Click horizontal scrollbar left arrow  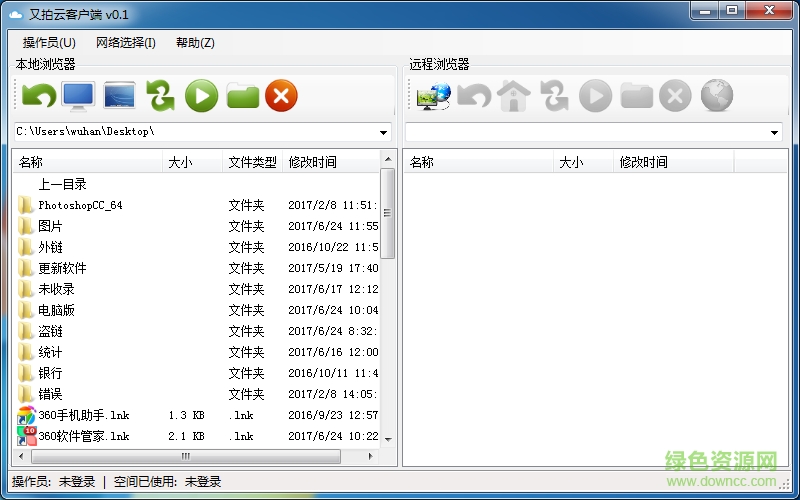tap(21, 456)
